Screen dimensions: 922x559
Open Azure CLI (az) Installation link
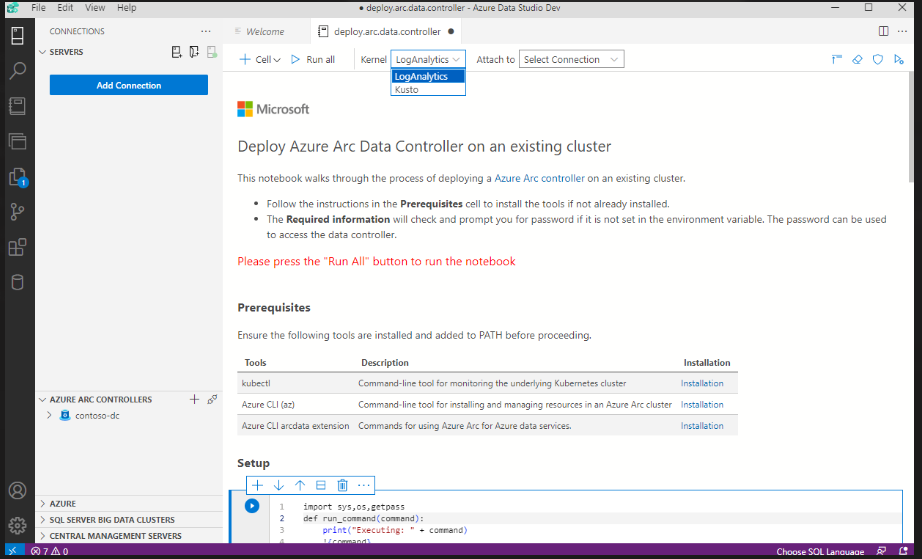click(702, 404)
